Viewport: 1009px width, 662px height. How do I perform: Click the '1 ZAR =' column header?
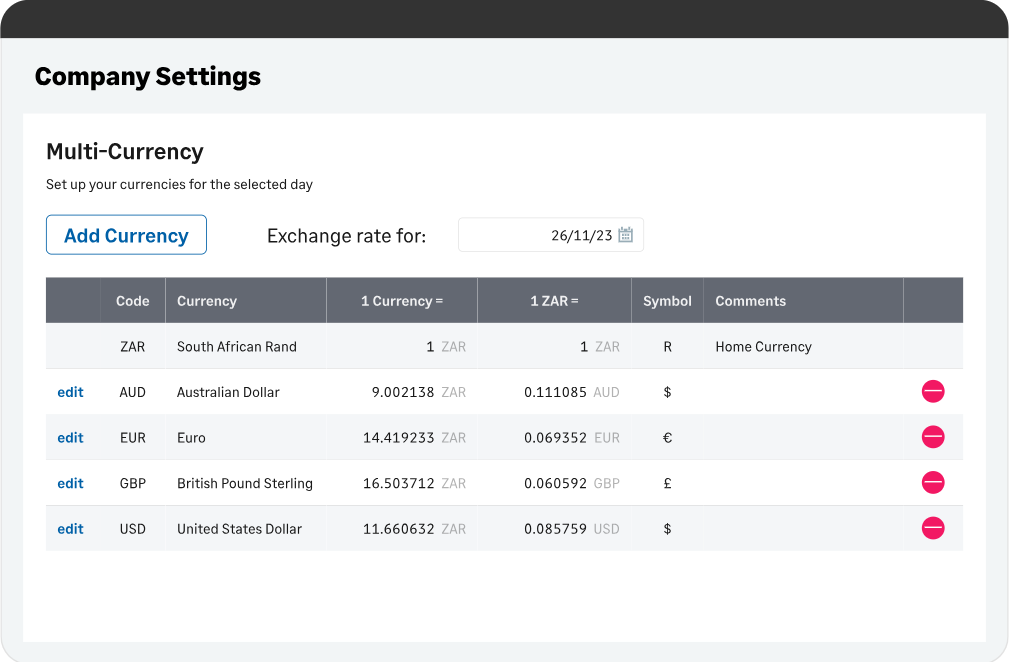pos(554,300)
